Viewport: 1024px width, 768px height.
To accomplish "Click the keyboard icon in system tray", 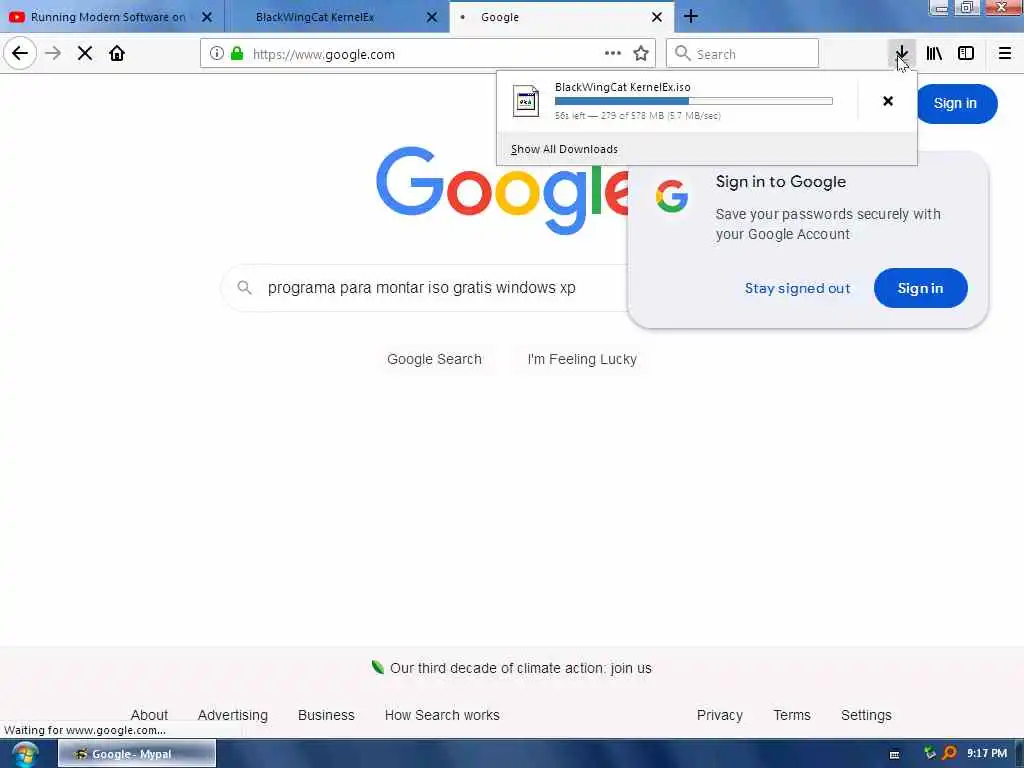I will pyautogui.click(x=895, y=755).
